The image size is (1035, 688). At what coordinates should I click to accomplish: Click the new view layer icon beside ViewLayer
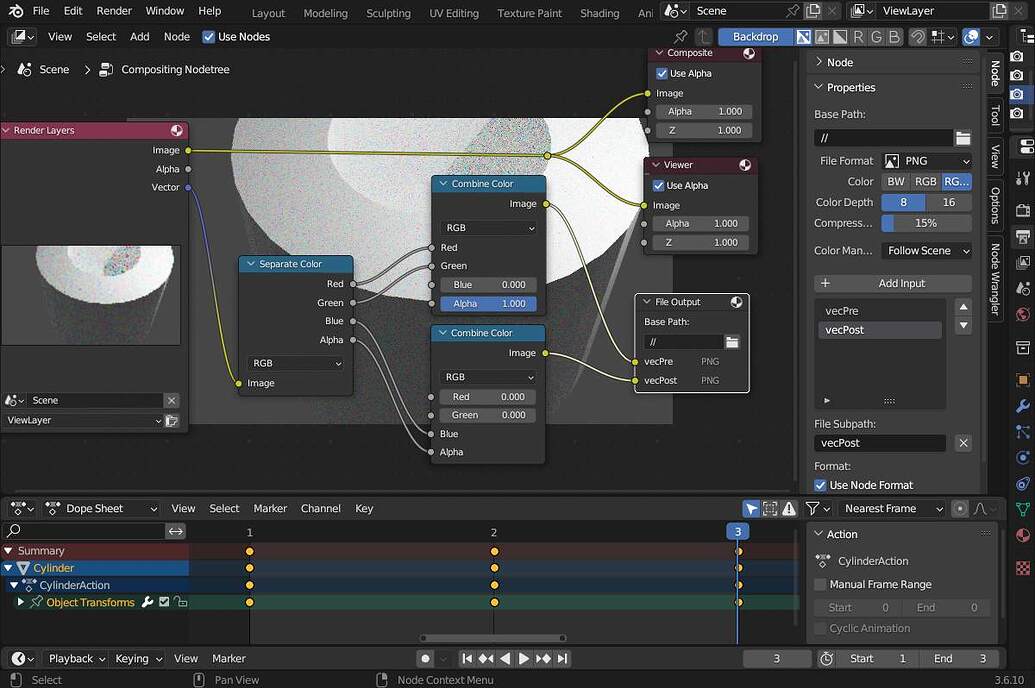999,11
